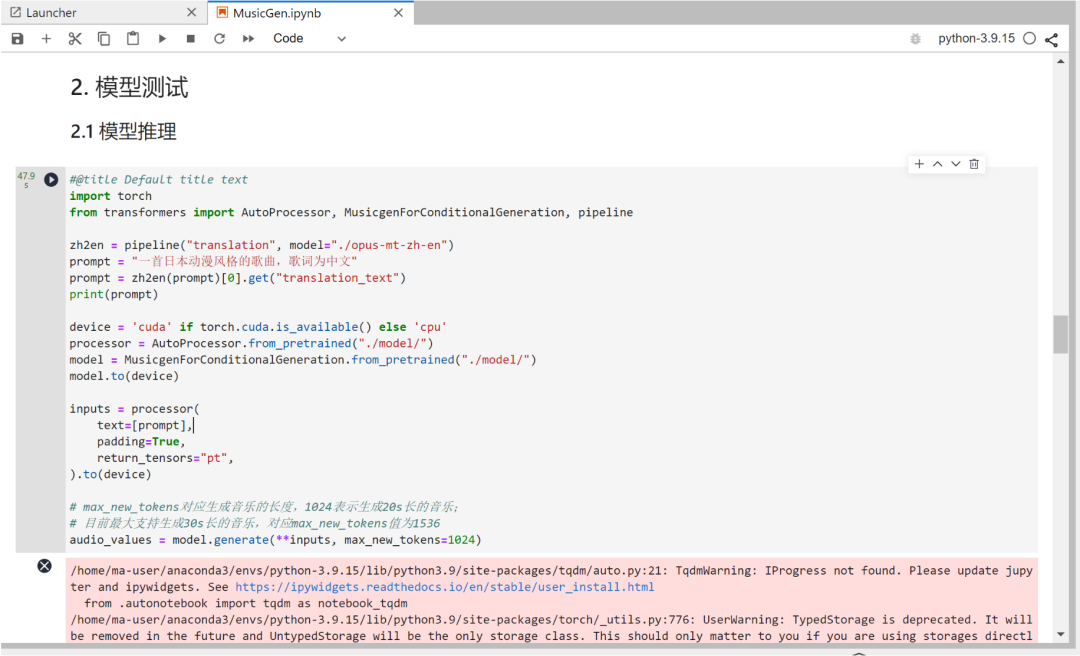Click the vertical scrollbar thumb

(x=1060, y=334)
